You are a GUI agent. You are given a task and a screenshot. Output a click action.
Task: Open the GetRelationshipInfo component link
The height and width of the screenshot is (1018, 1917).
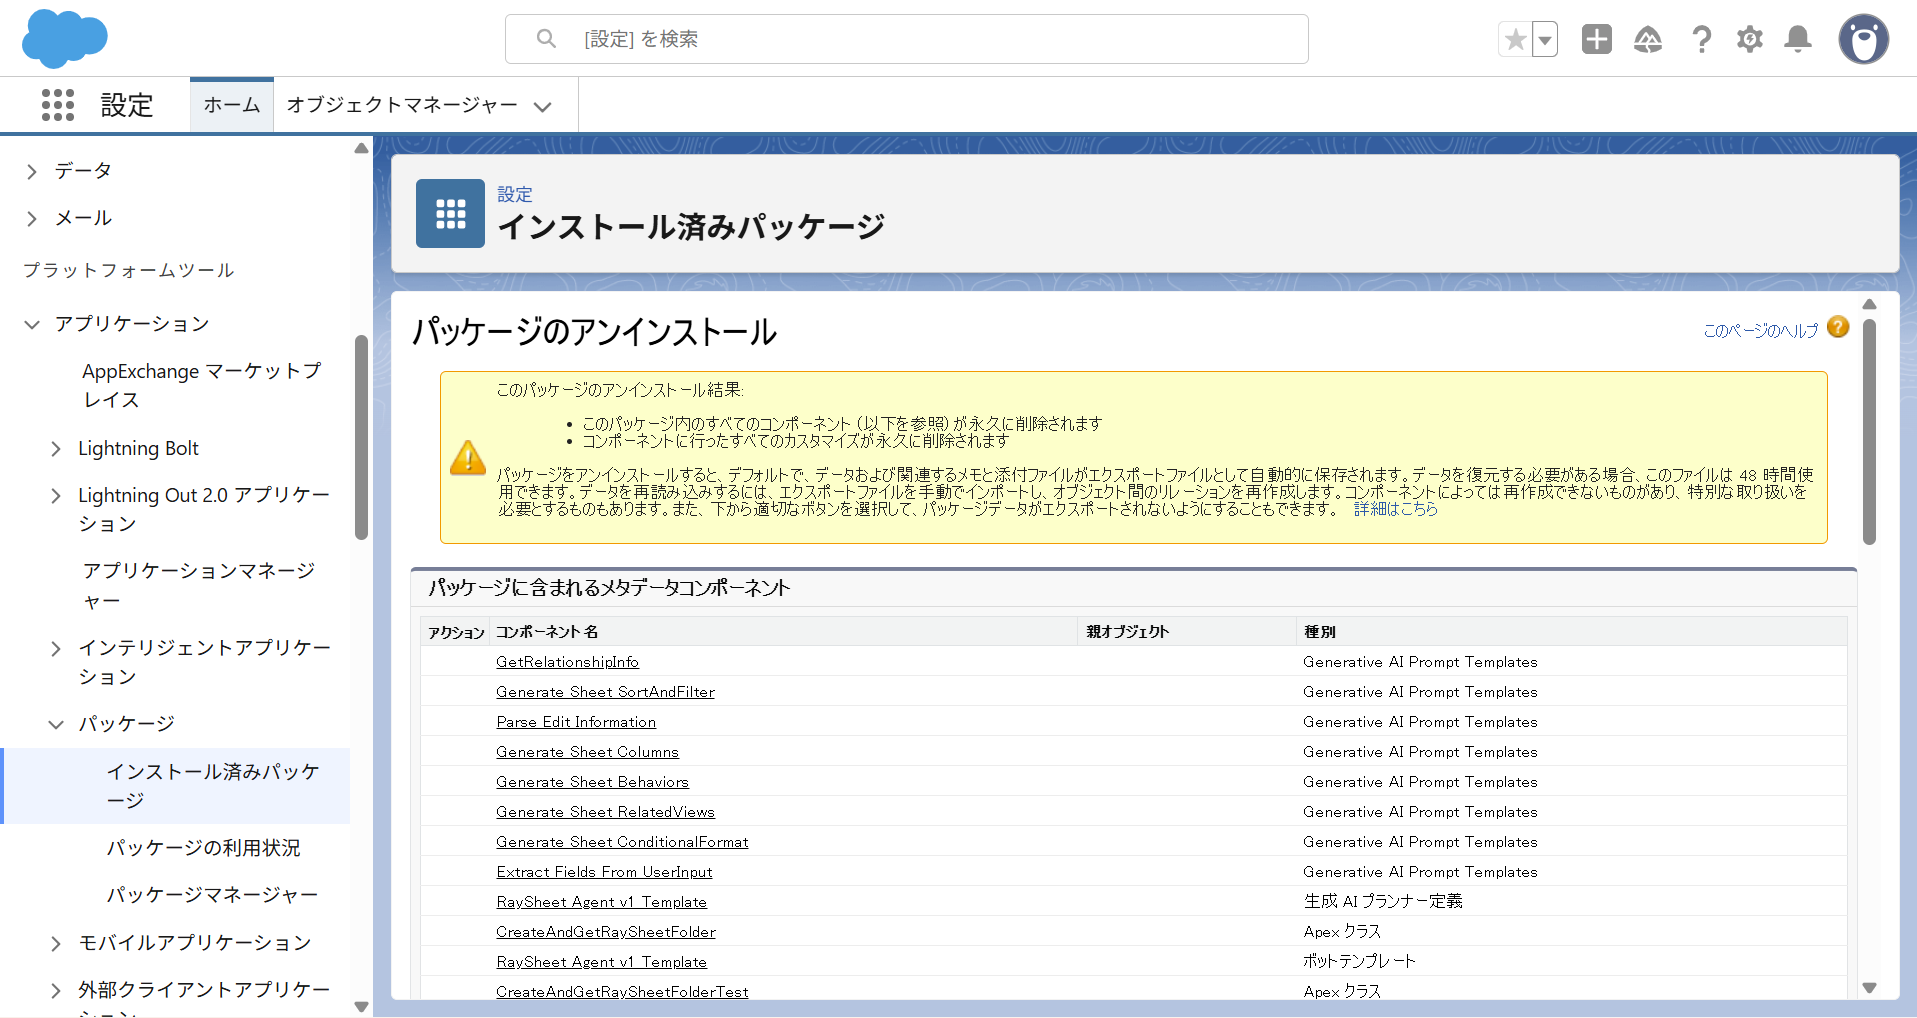tap(567, 662)
